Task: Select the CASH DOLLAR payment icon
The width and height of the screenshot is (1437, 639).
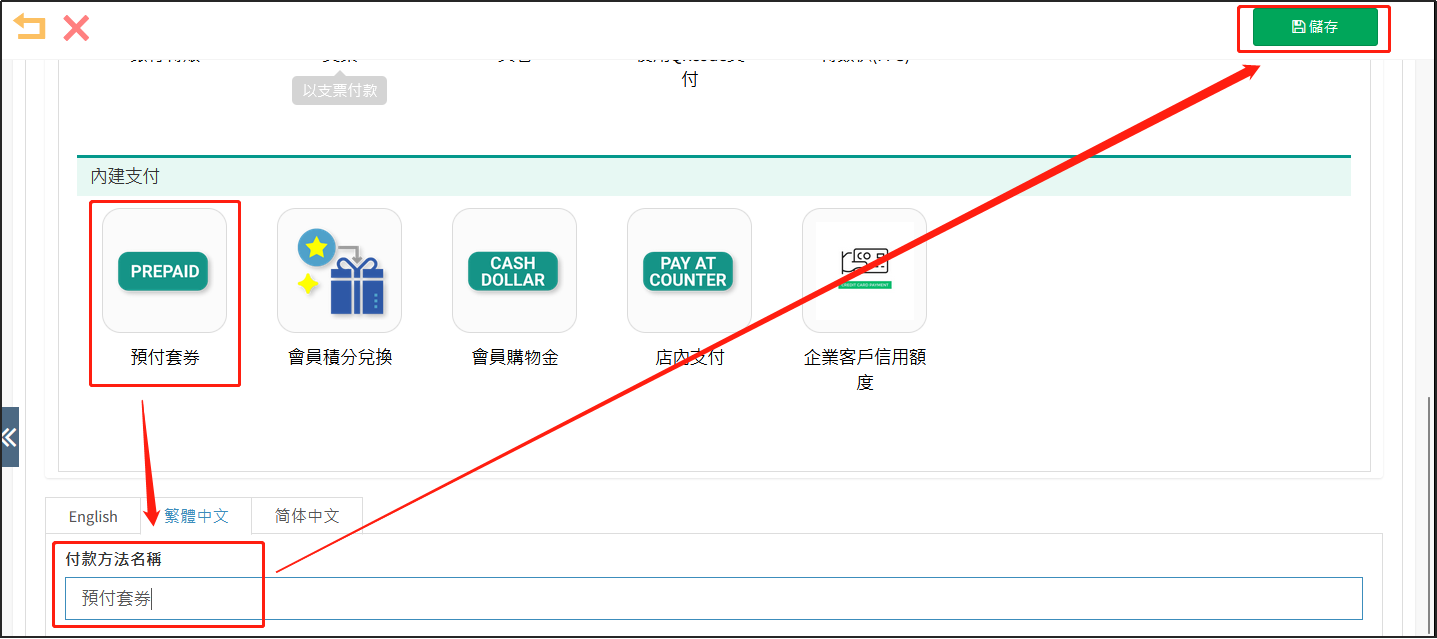Action: click(514, 271)
